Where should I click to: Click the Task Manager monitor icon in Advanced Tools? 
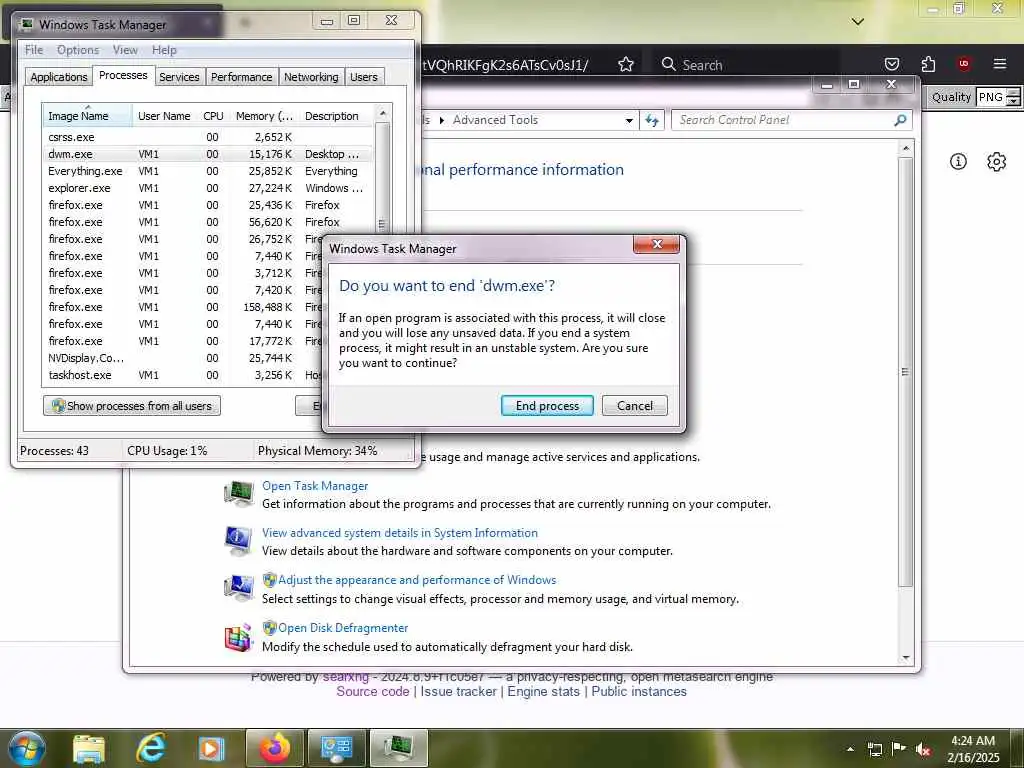click(238, 493)
